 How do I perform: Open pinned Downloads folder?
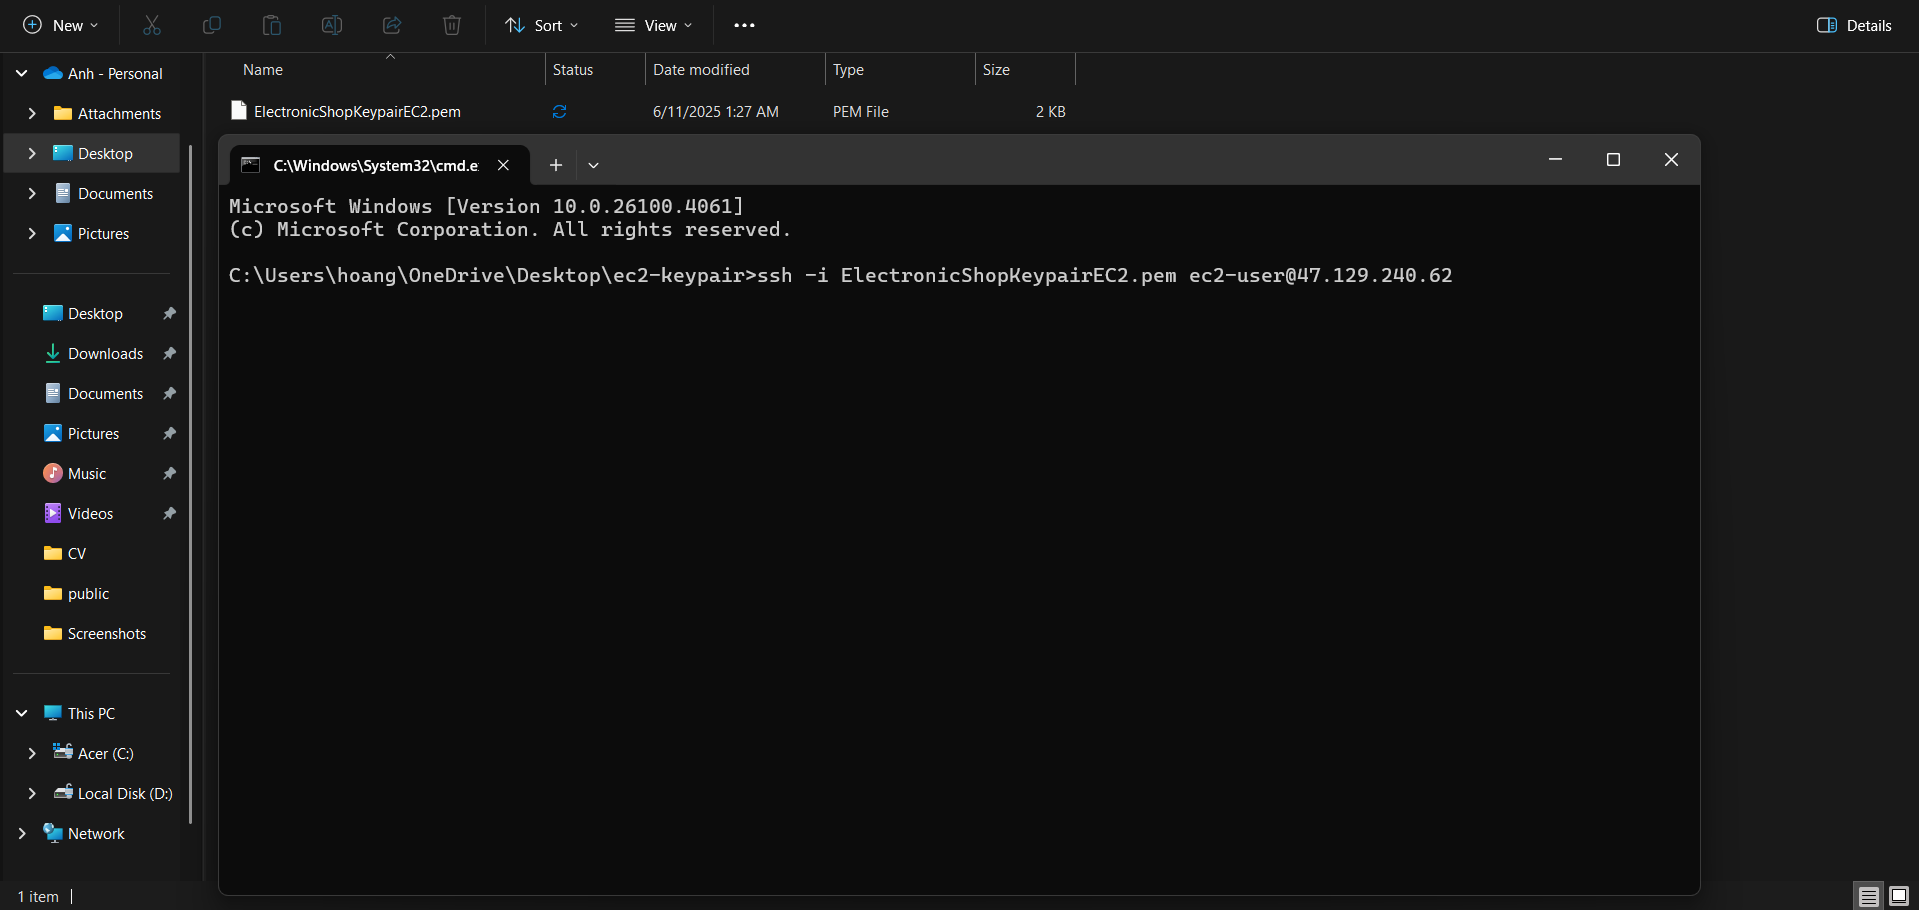coord(93,353)
